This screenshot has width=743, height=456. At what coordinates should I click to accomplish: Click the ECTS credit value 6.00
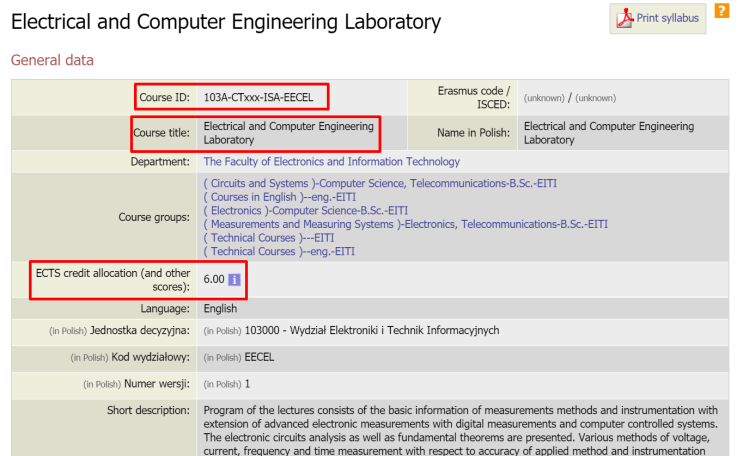214,280
